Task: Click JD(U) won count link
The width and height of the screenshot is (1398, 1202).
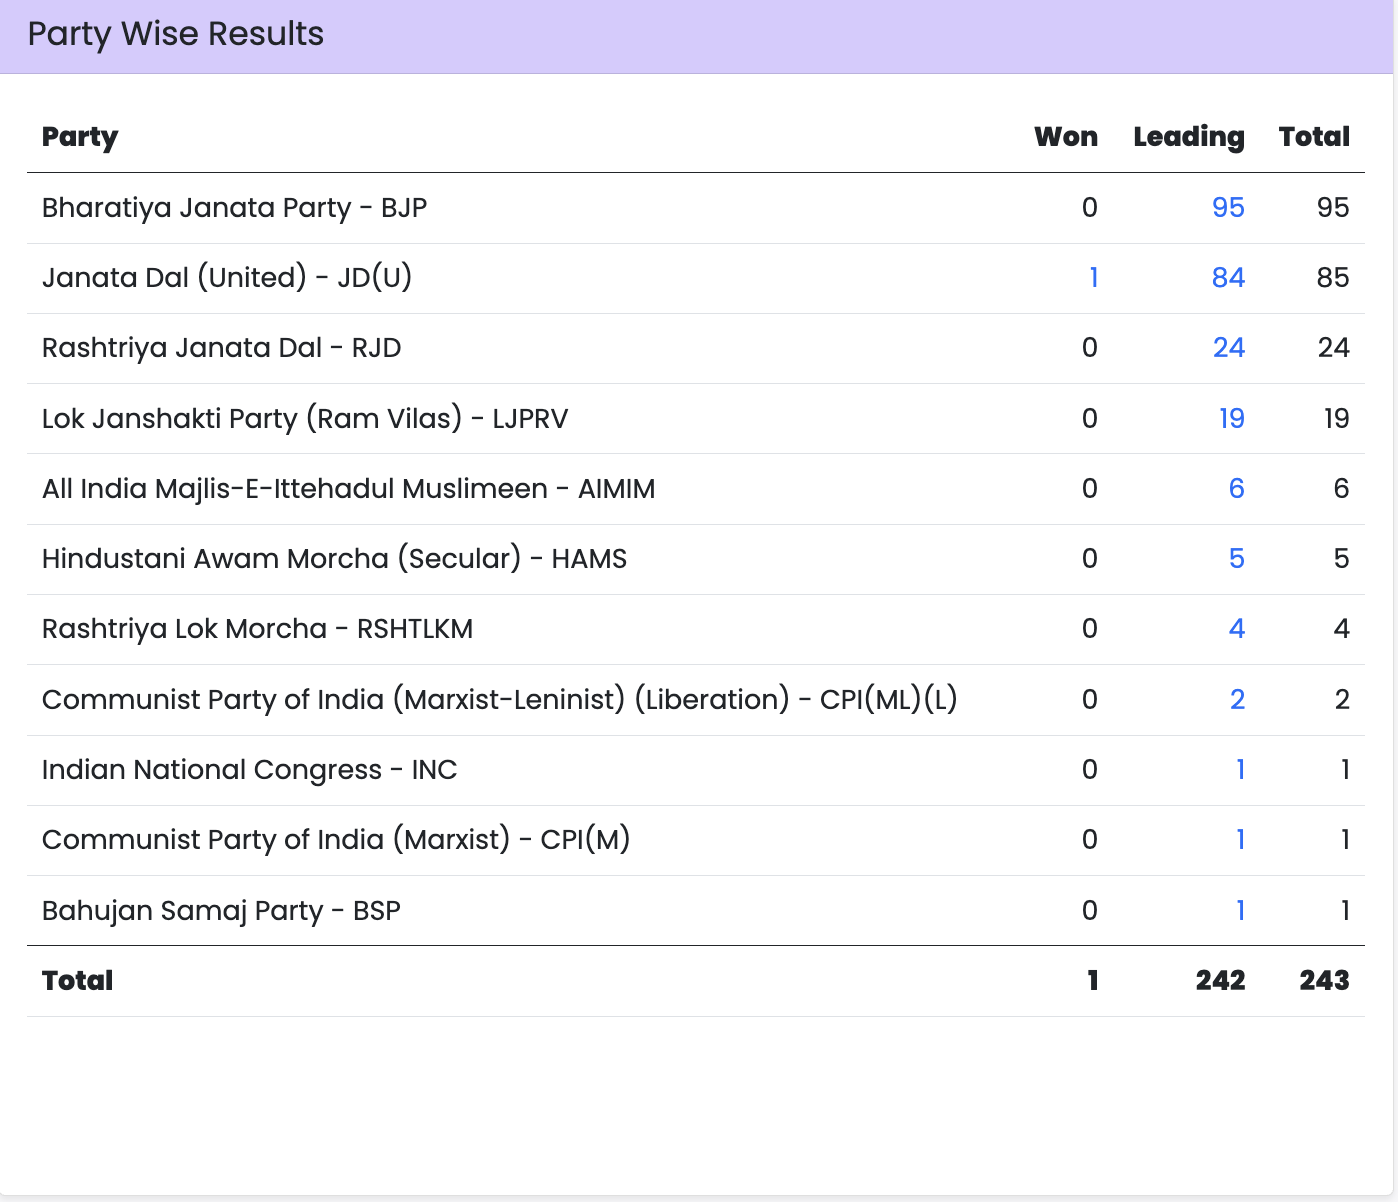Action: (x=1093, y=277)
